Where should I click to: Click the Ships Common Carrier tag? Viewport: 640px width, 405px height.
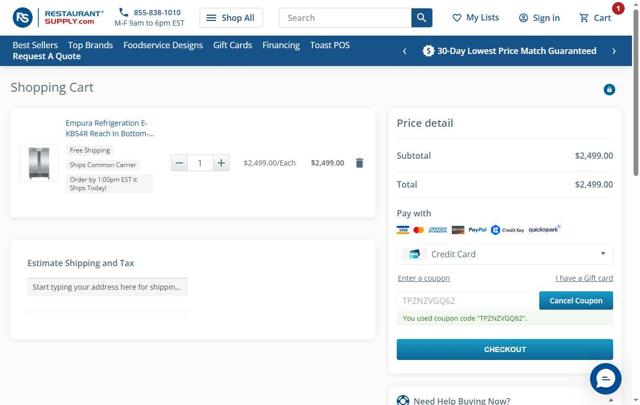[103, 165]
